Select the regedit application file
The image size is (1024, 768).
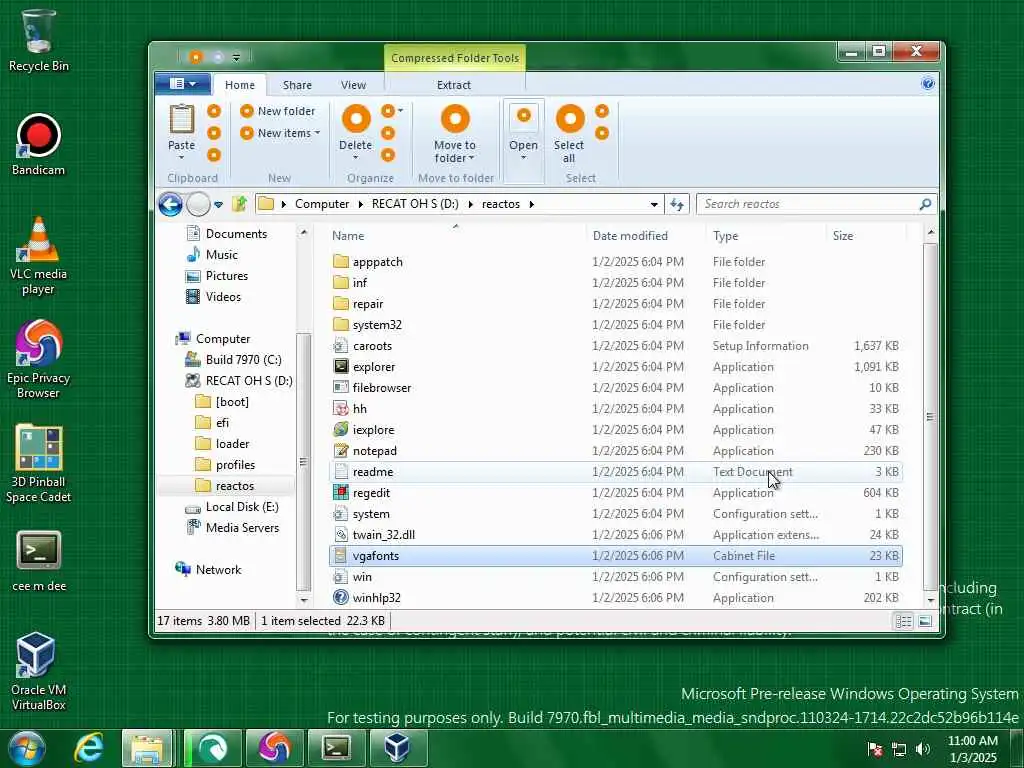tap(616, 493)
